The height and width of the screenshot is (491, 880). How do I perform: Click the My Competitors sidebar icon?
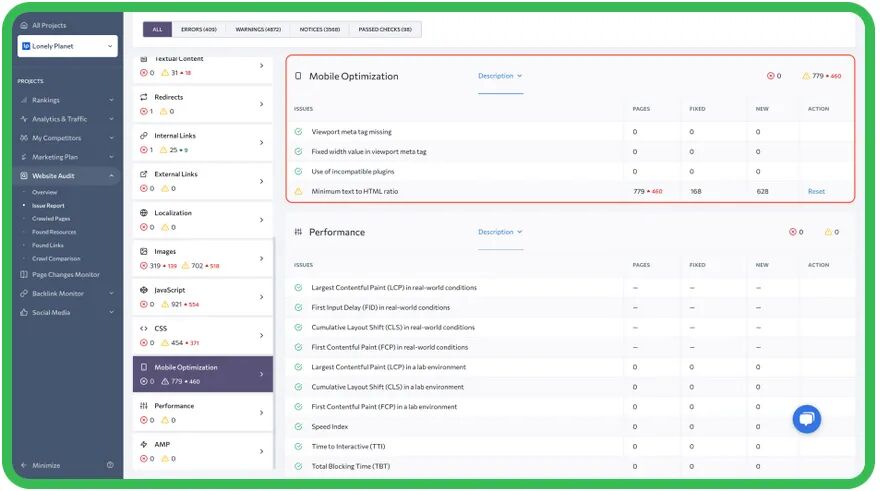24,138
